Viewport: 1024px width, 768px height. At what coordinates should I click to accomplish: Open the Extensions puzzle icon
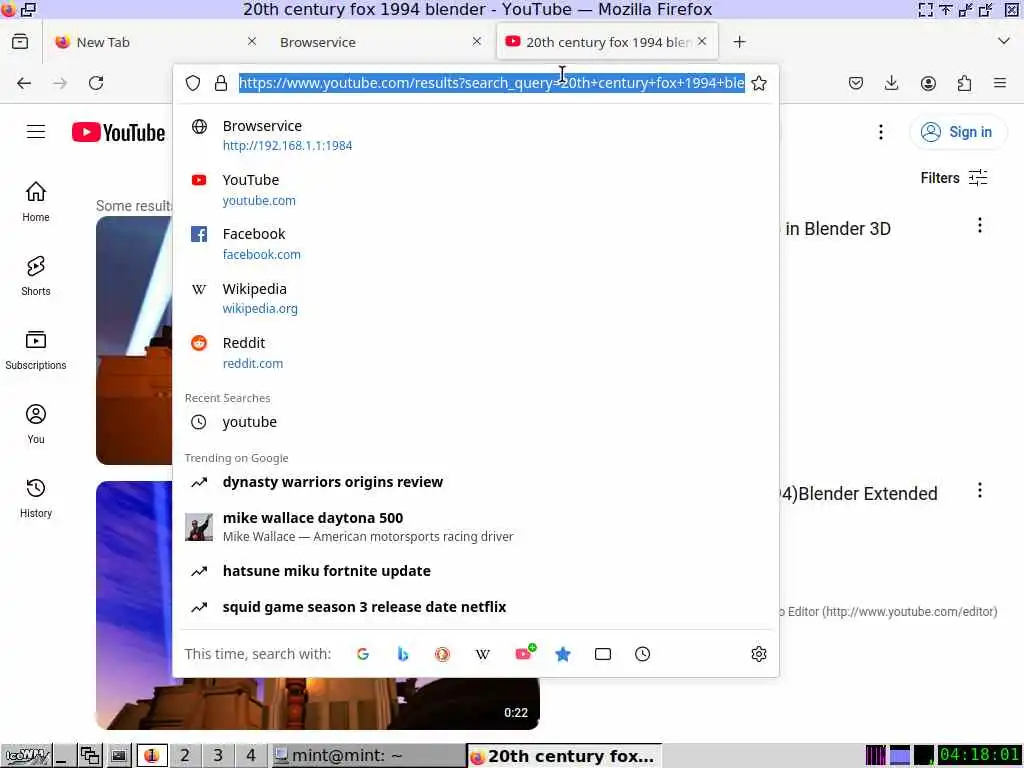tap(964, 83)
